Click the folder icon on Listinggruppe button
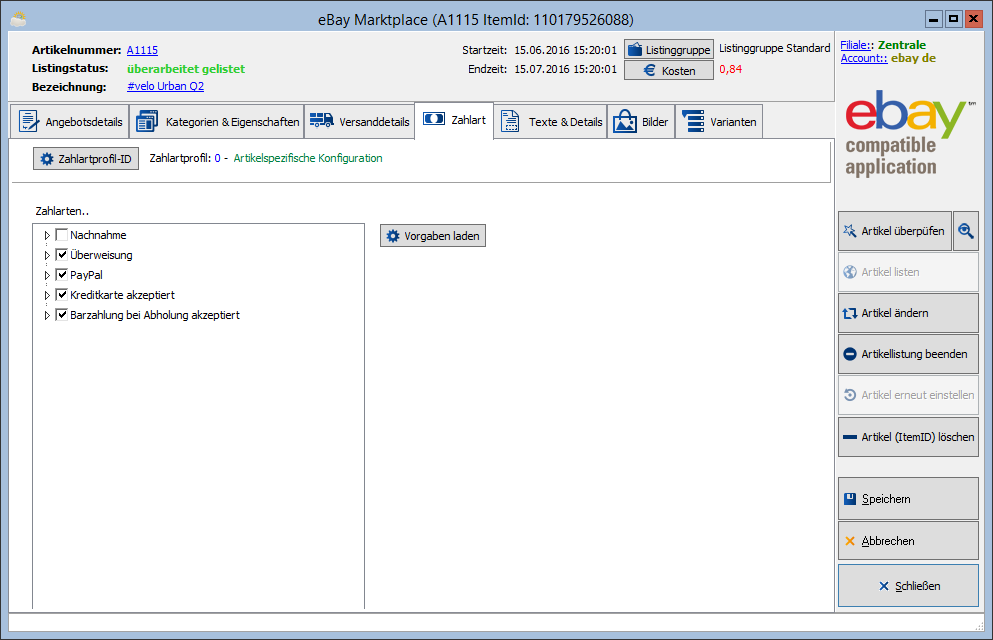993x640 pixels. pyautogui.click(x=635, y=49)
